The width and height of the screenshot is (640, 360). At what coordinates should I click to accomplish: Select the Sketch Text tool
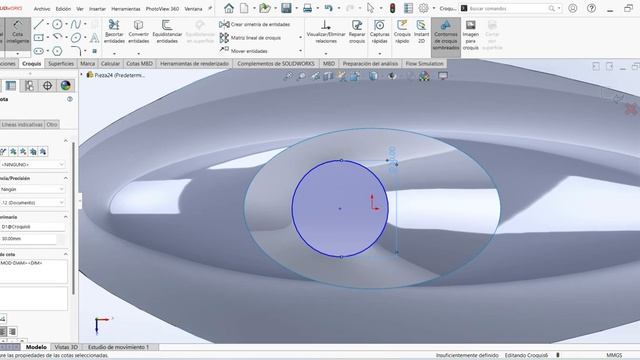94,38
